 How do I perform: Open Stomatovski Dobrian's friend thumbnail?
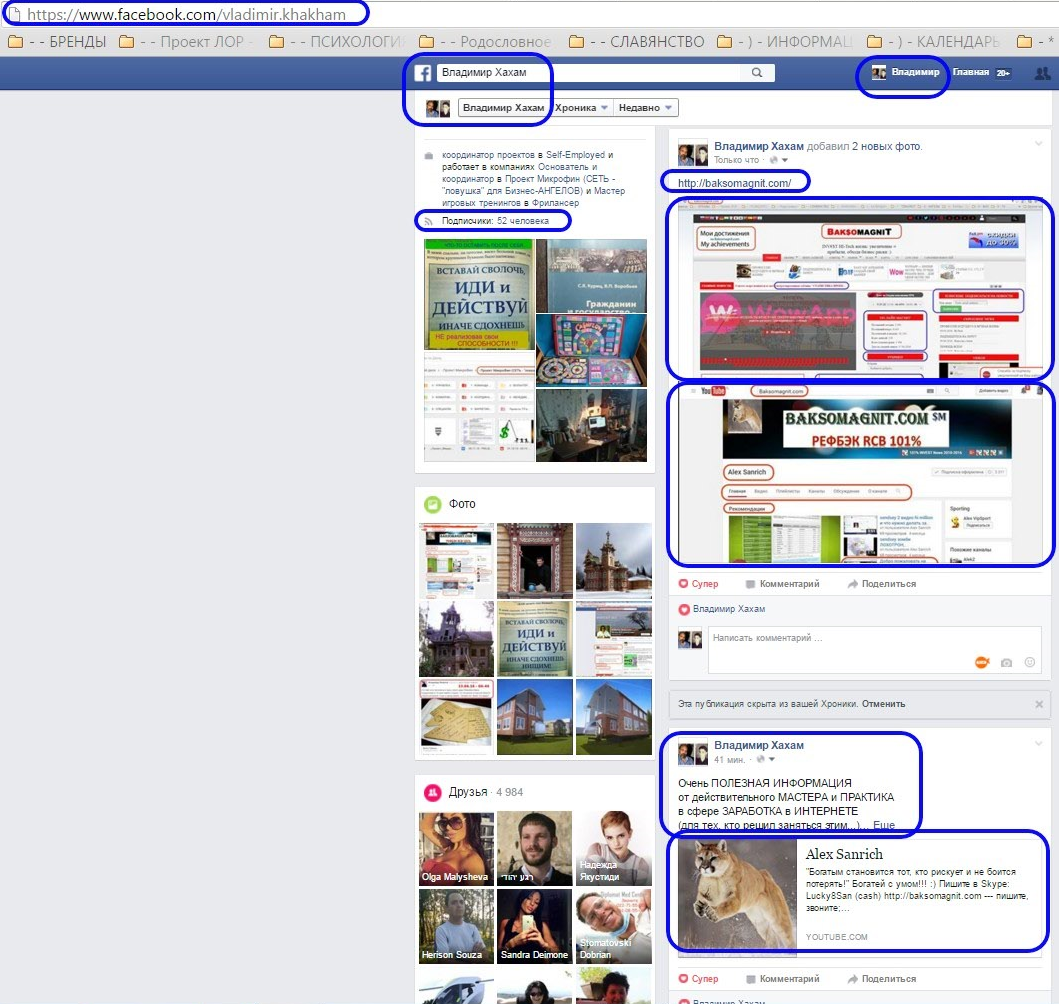[614, 926]
